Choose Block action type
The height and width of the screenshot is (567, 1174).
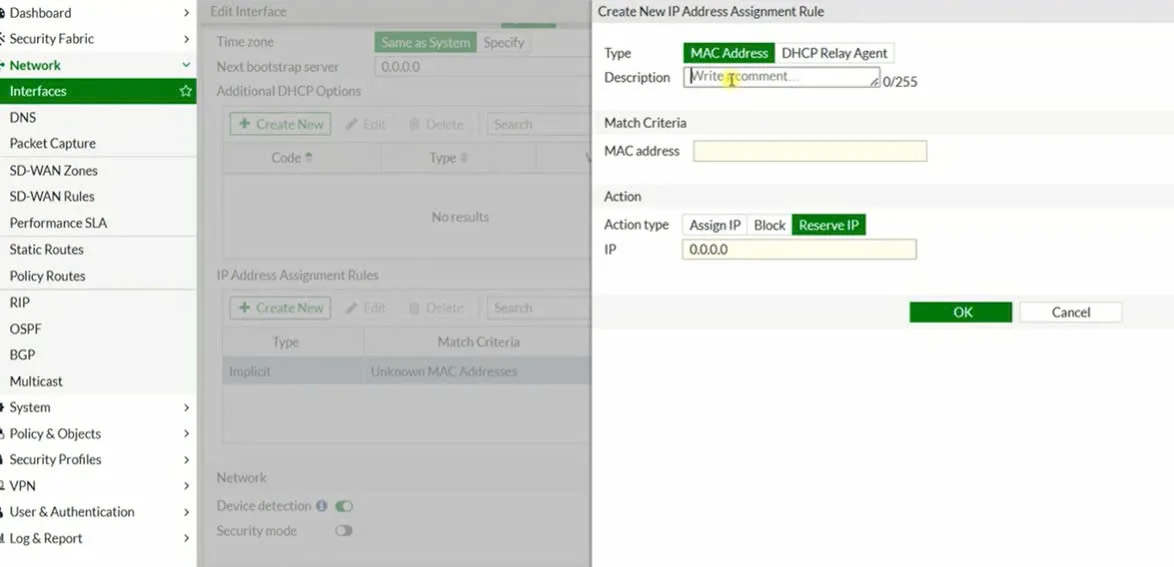pyautogui.click(x=770, y=225)
